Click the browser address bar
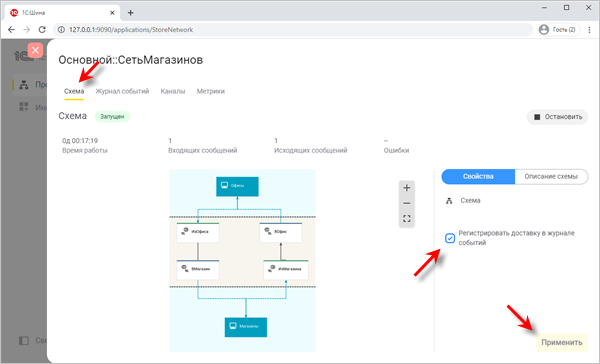Viewport: 600px width, 364px height. point(293,29)
